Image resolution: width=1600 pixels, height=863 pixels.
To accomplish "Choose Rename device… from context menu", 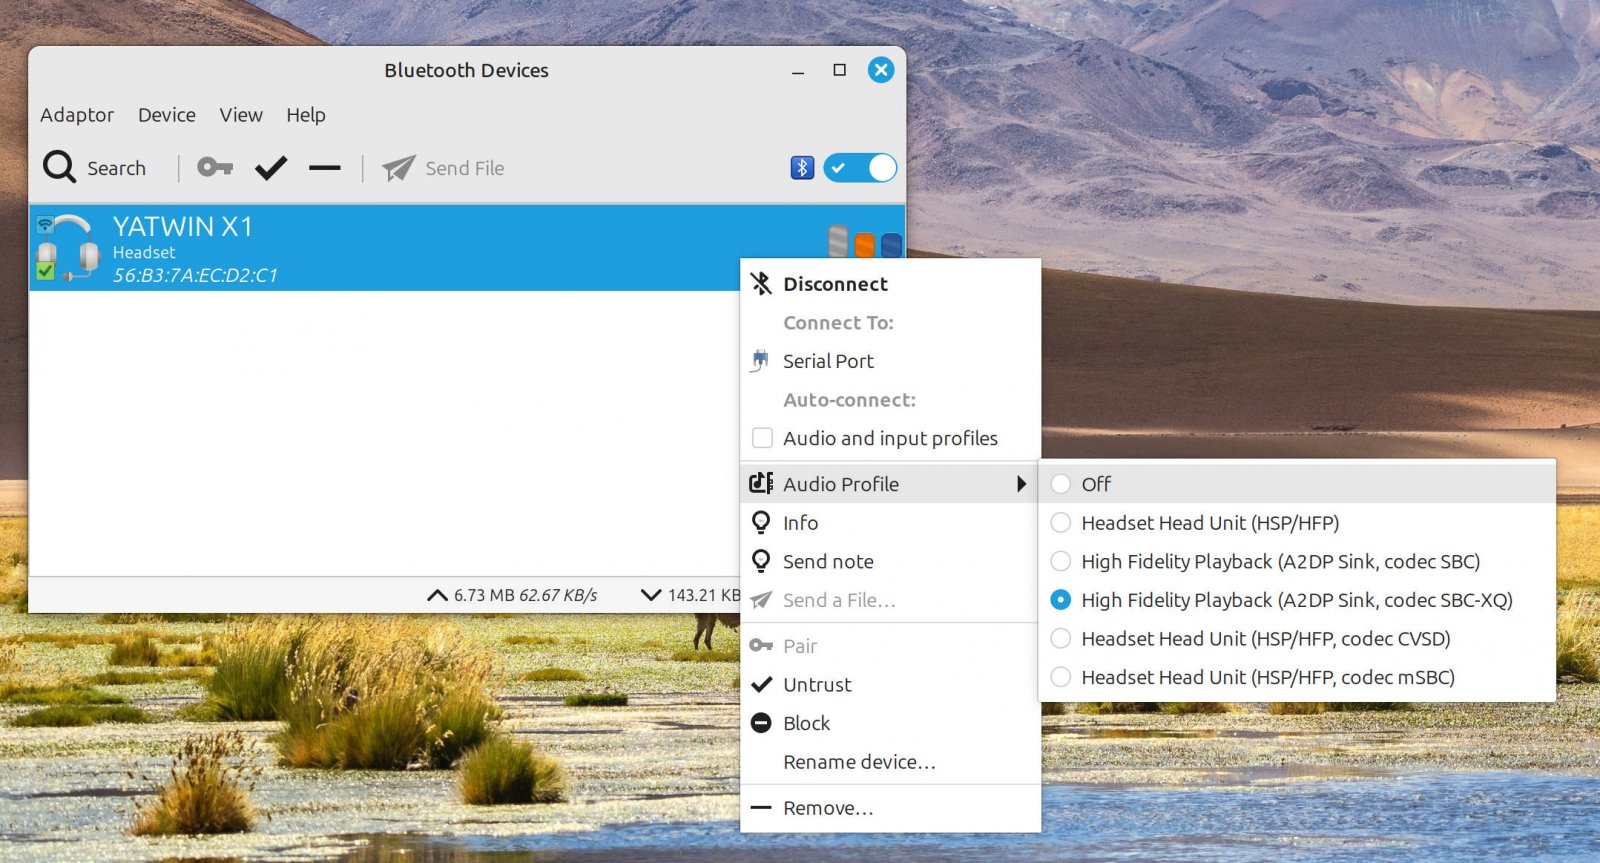I will coord(859,762).
